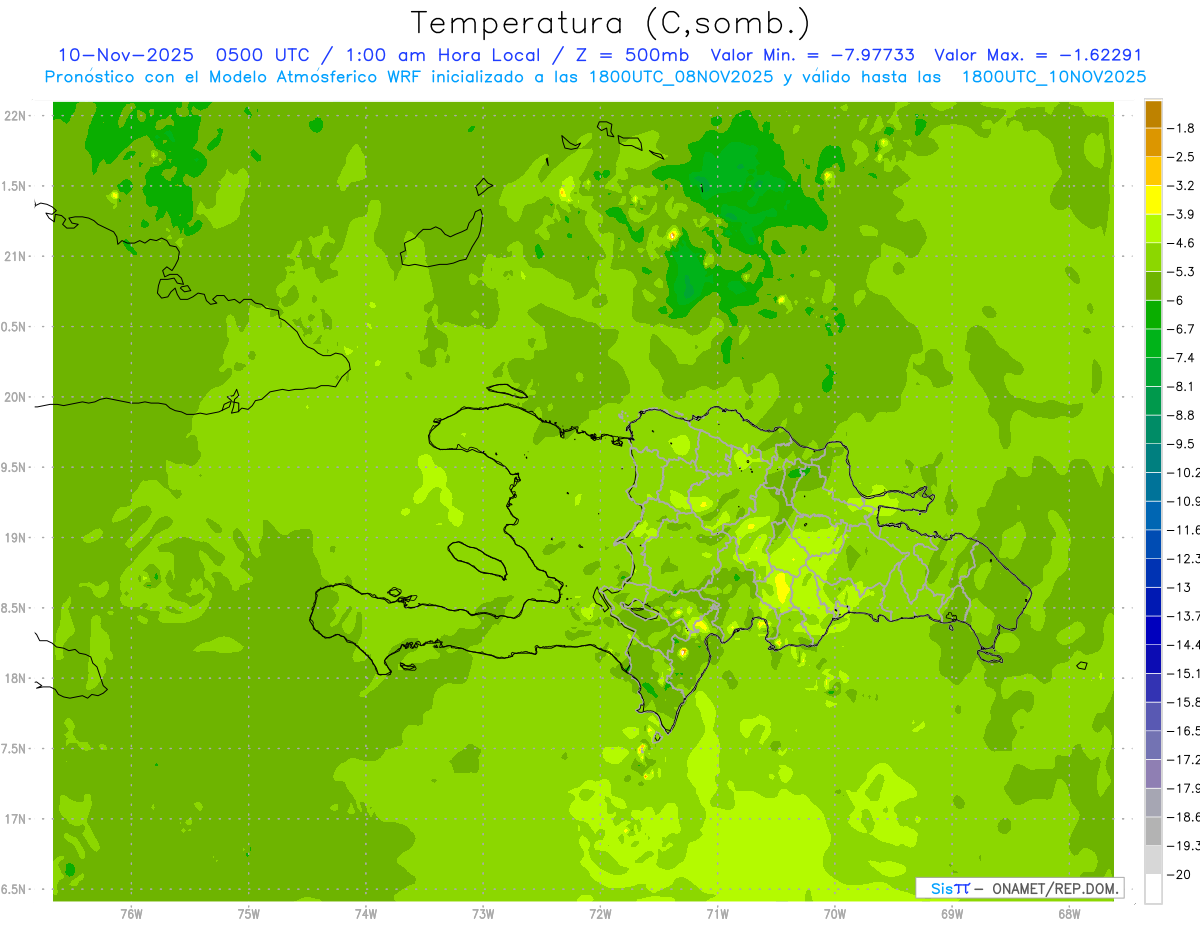Viewport: 1200px width, 927px height.
Task: Click the '75W' longitude label
Action: (249, 914)
